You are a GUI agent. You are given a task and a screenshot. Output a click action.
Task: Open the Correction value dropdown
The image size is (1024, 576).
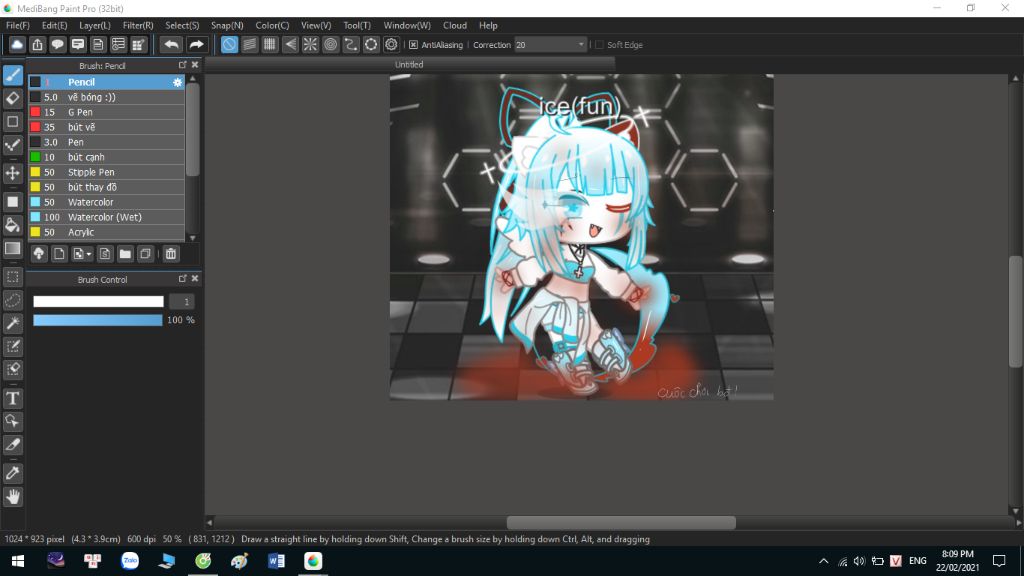581,44
